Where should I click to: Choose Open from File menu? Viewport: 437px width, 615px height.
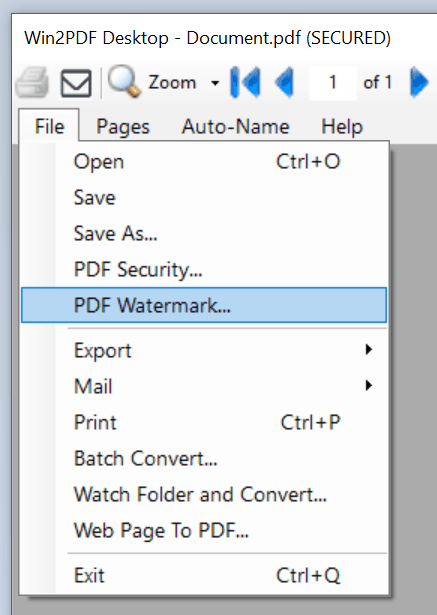204,162
